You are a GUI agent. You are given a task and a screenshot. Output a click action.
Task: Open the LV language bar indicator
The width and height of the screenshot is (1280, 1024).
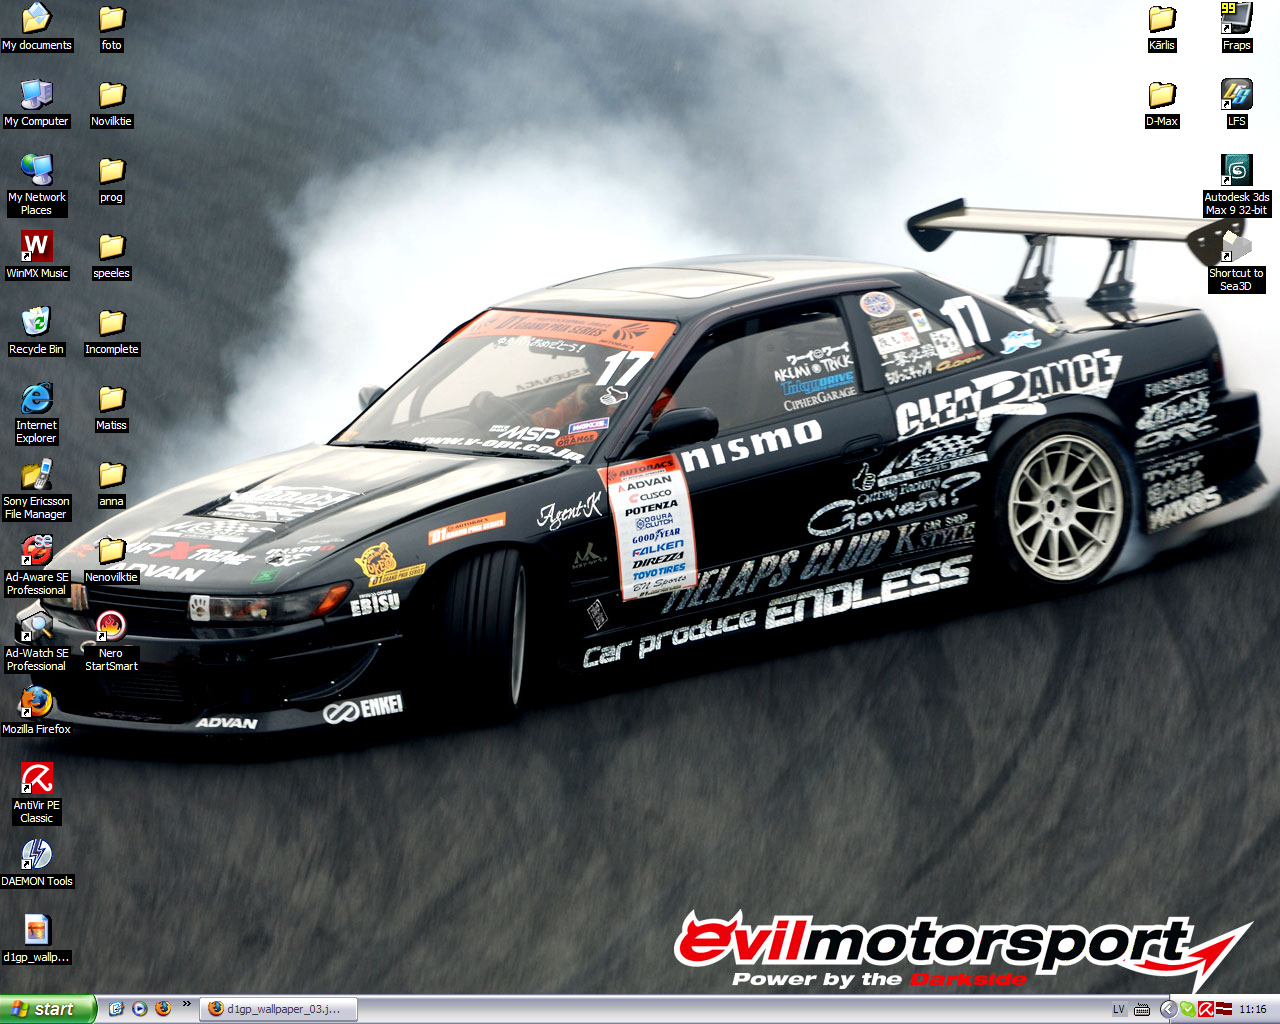point(1119,1010)
